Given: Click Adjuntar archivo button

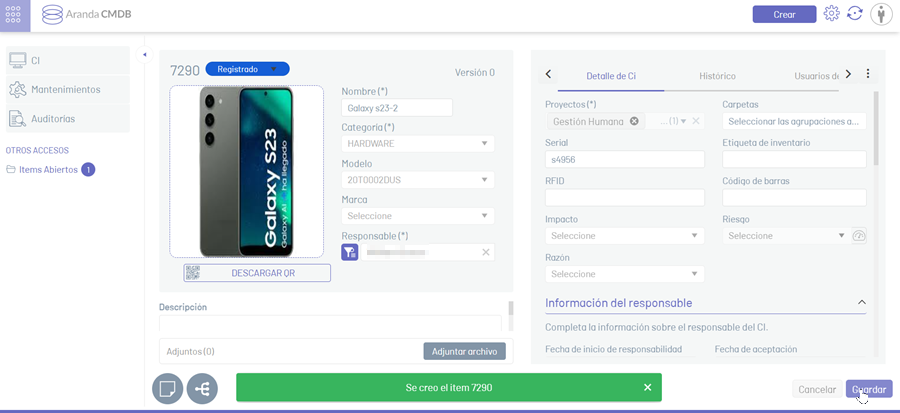Looking at the screenshot, I should [x=464, y=351].
